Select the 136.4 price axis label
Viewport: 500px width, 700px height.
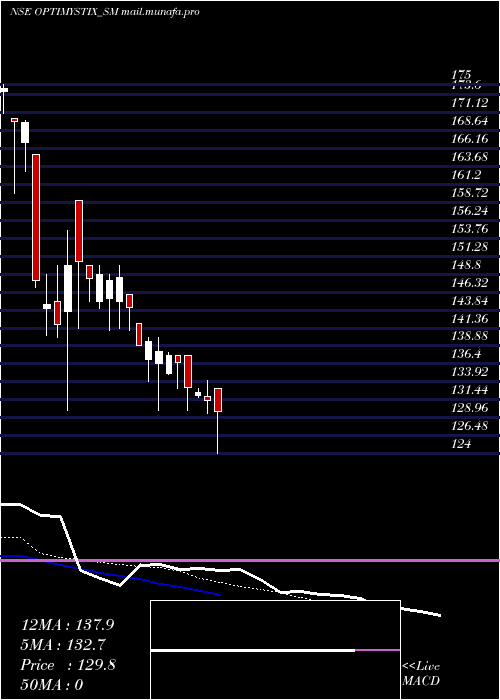(x=466, y=354)
